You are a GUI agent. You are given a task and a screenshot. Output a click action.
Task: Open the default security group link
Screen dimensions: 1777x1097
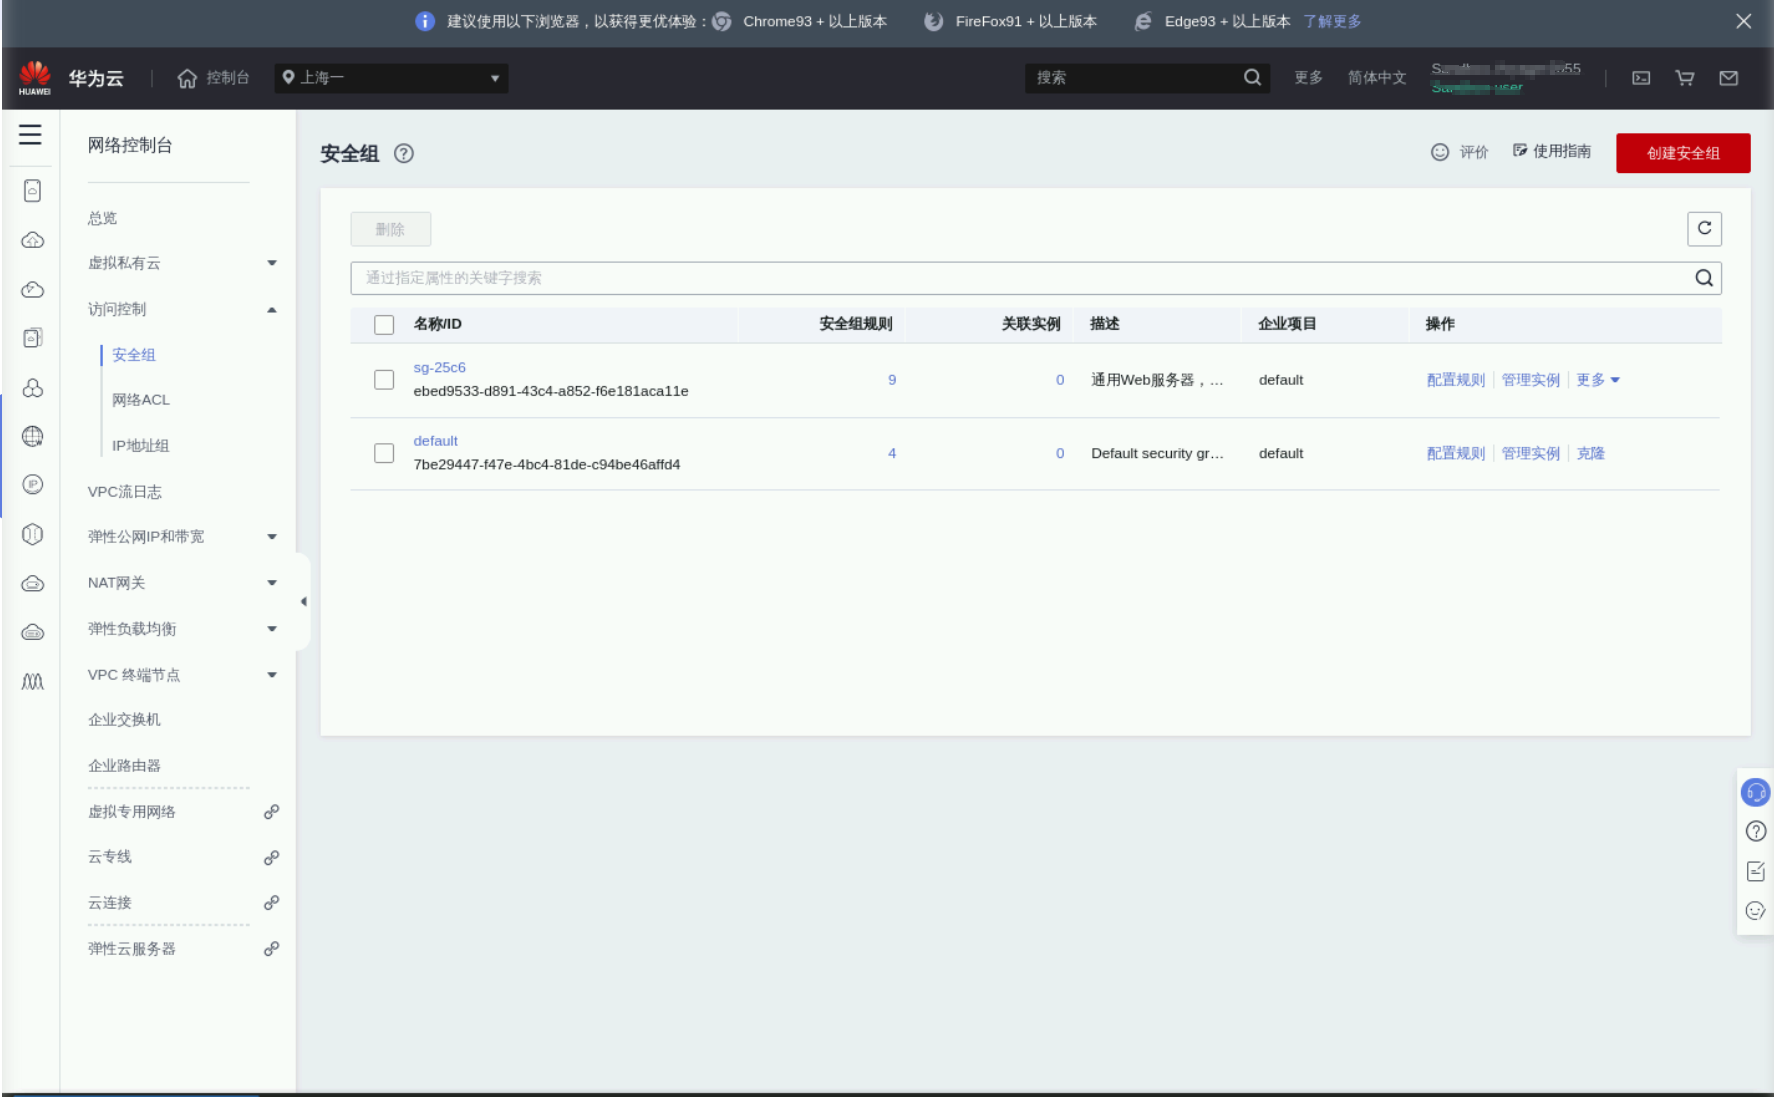pos(436,441)
